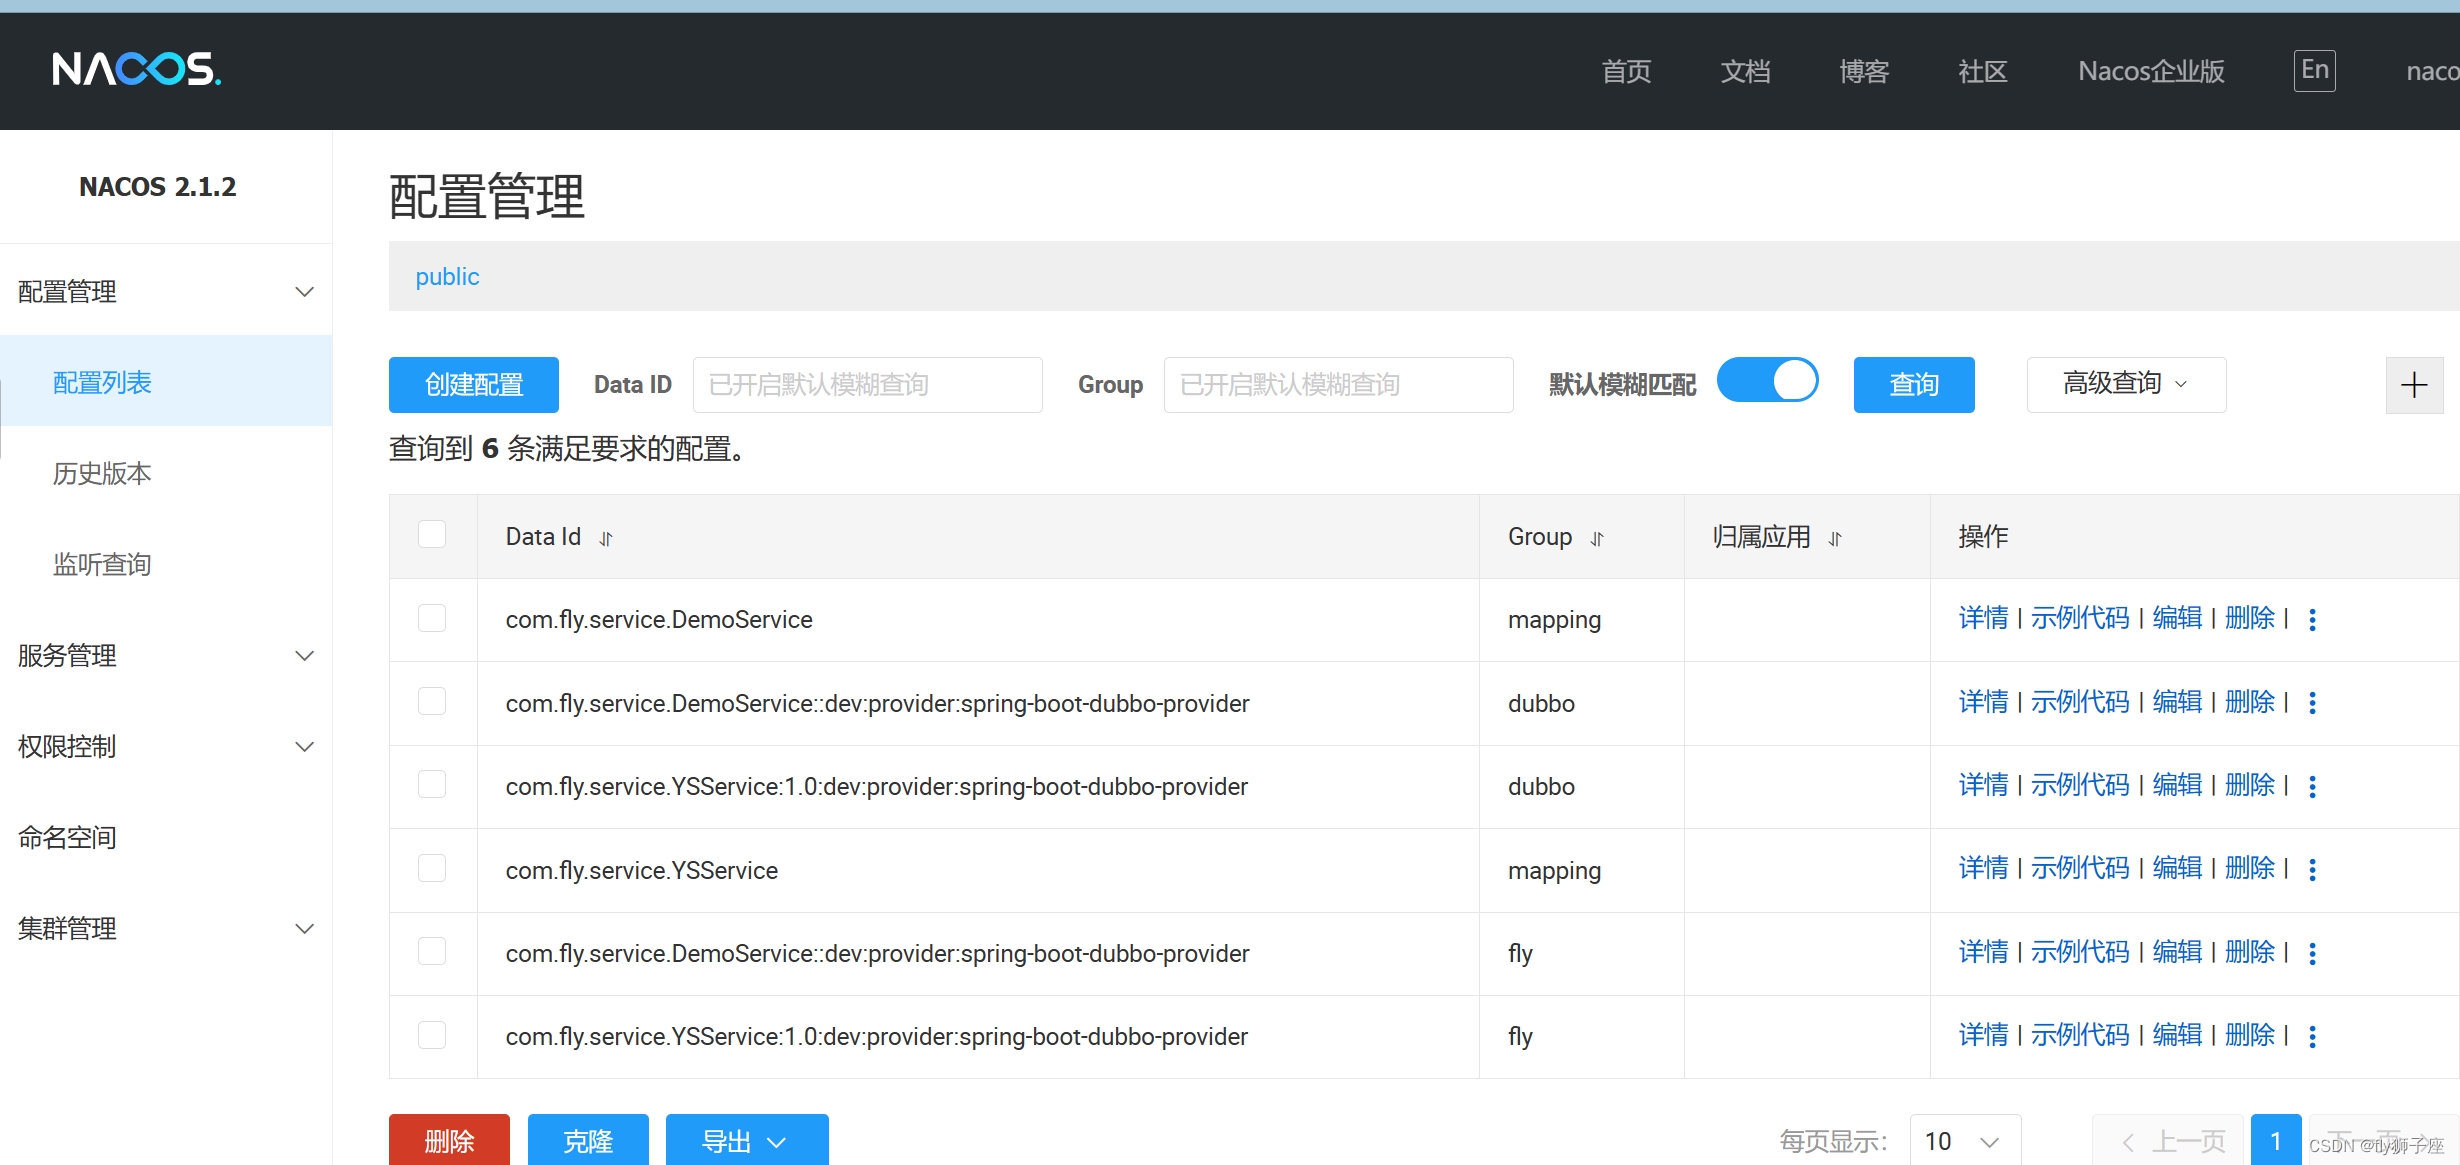Click the red 删除 button below table
Viewport: 2460px width, 1165px height.
point(449,1140)
